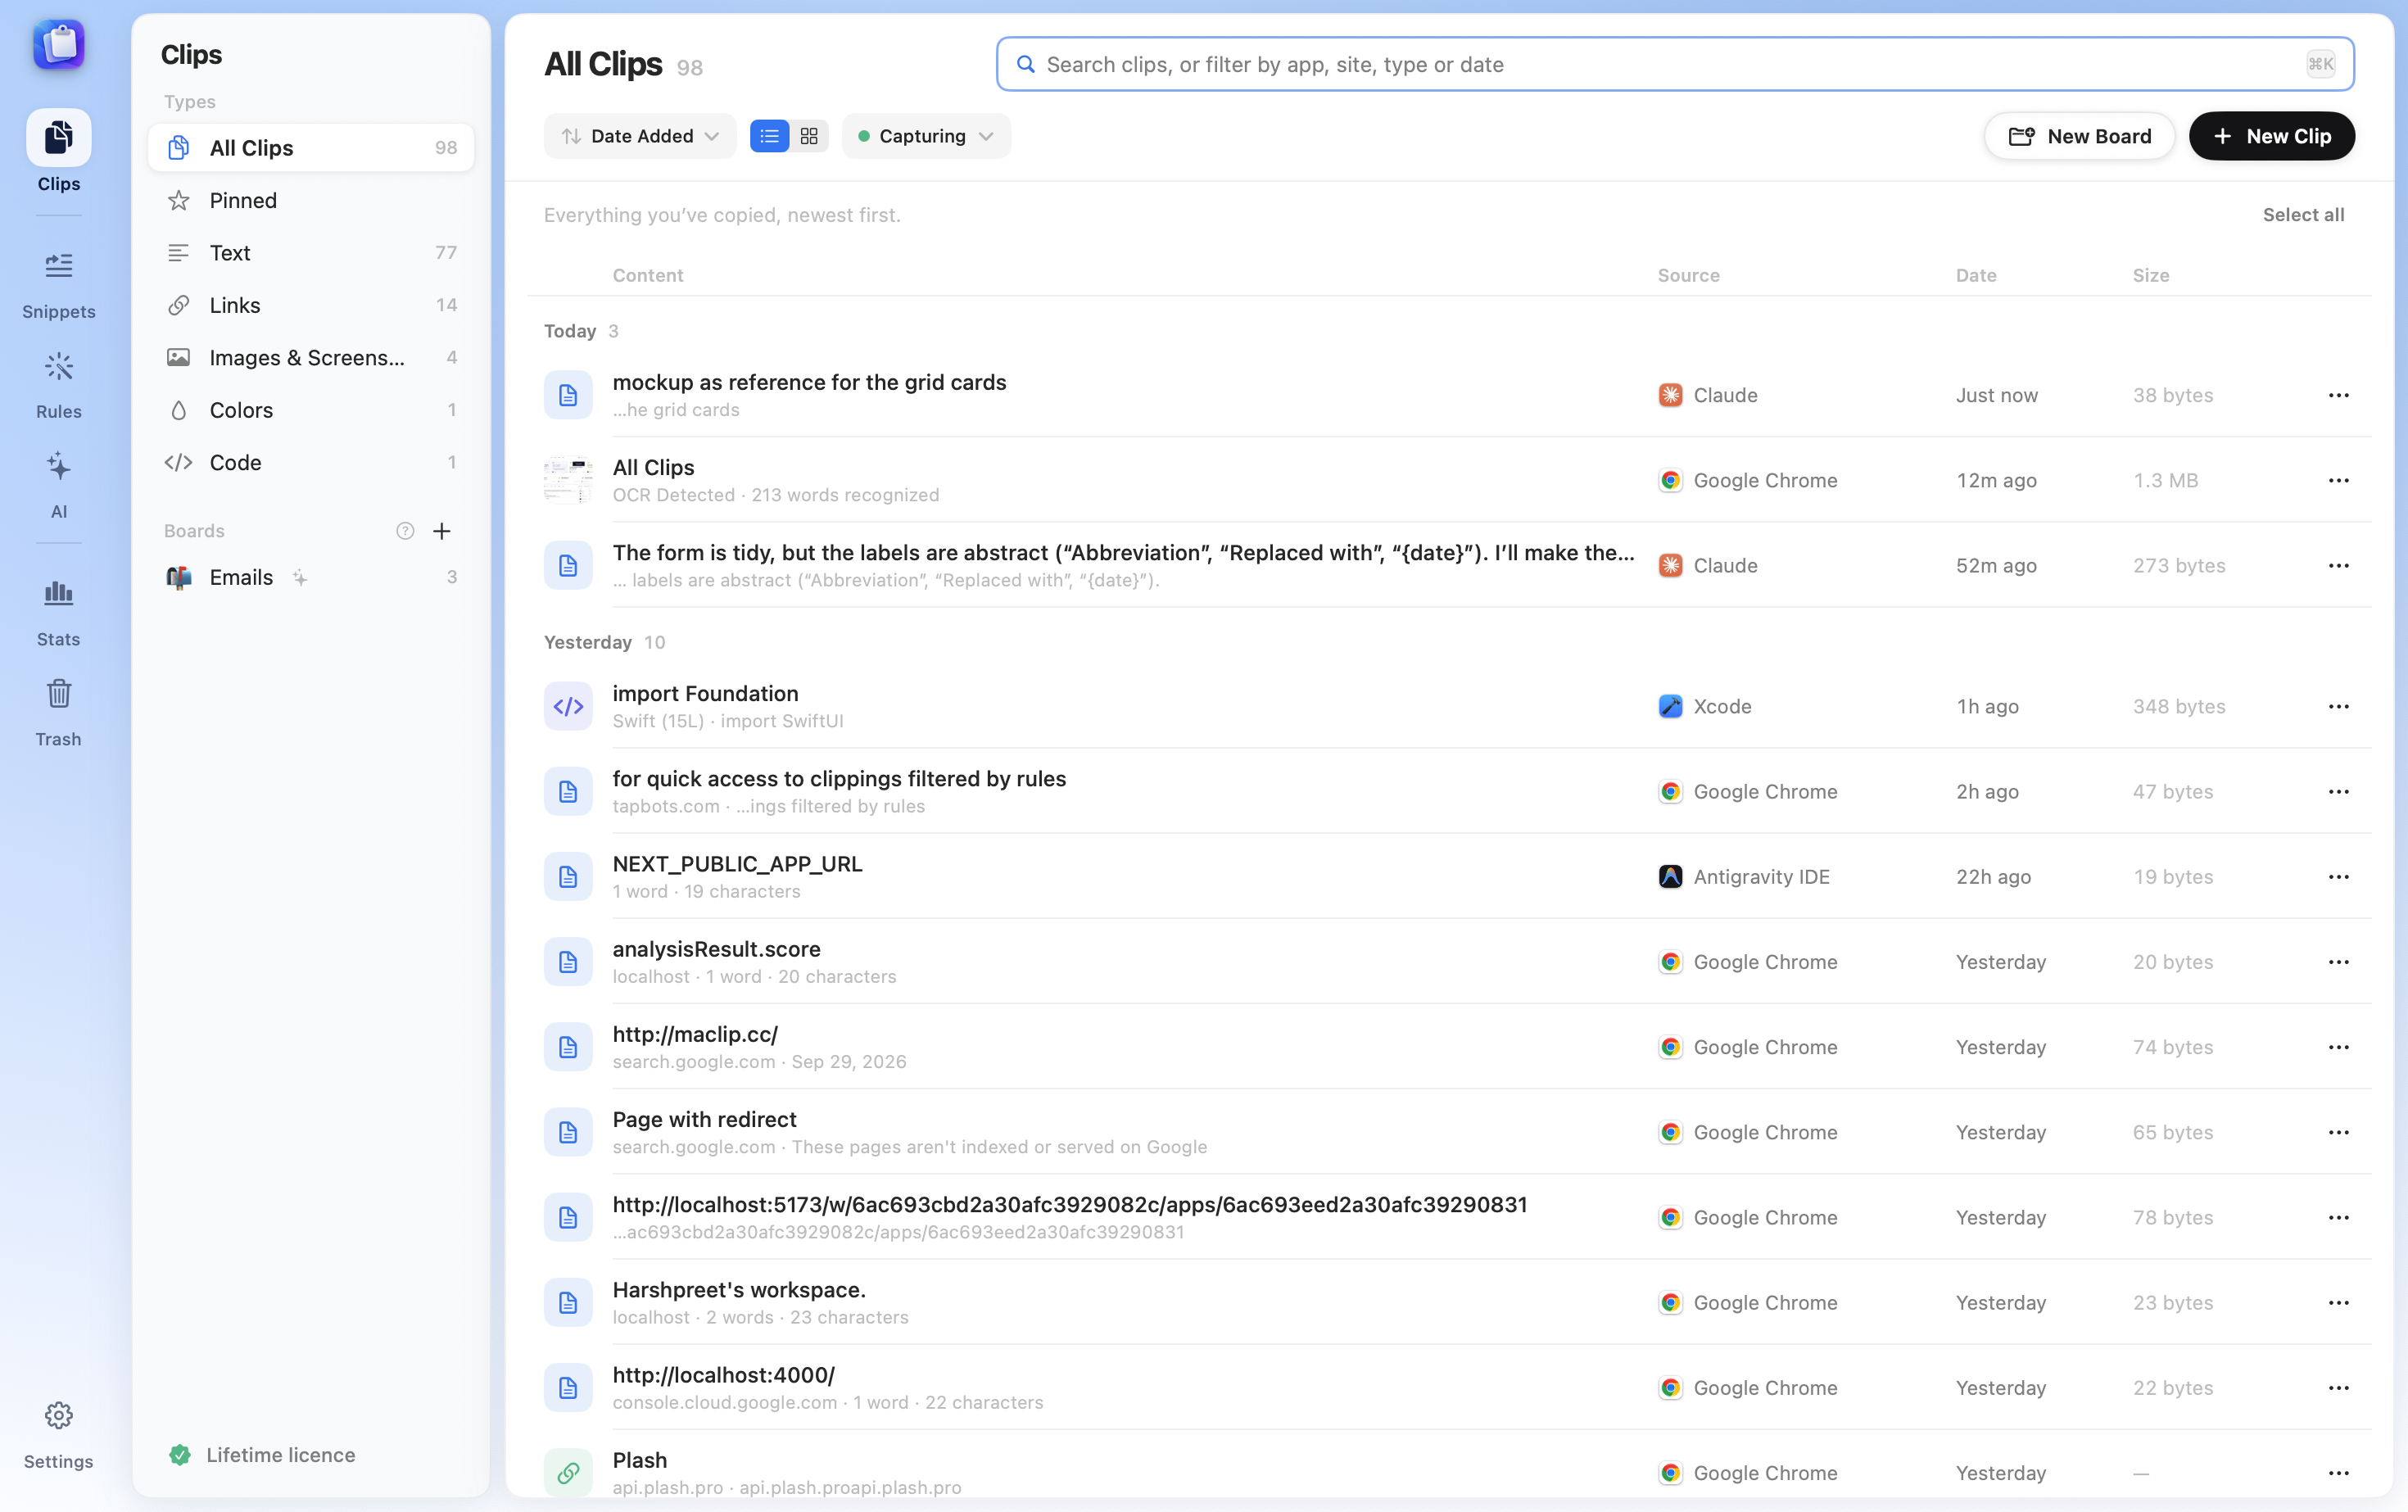Open the AI section
Viewport: 2408px width, 1512px height.
pos(58,485)
